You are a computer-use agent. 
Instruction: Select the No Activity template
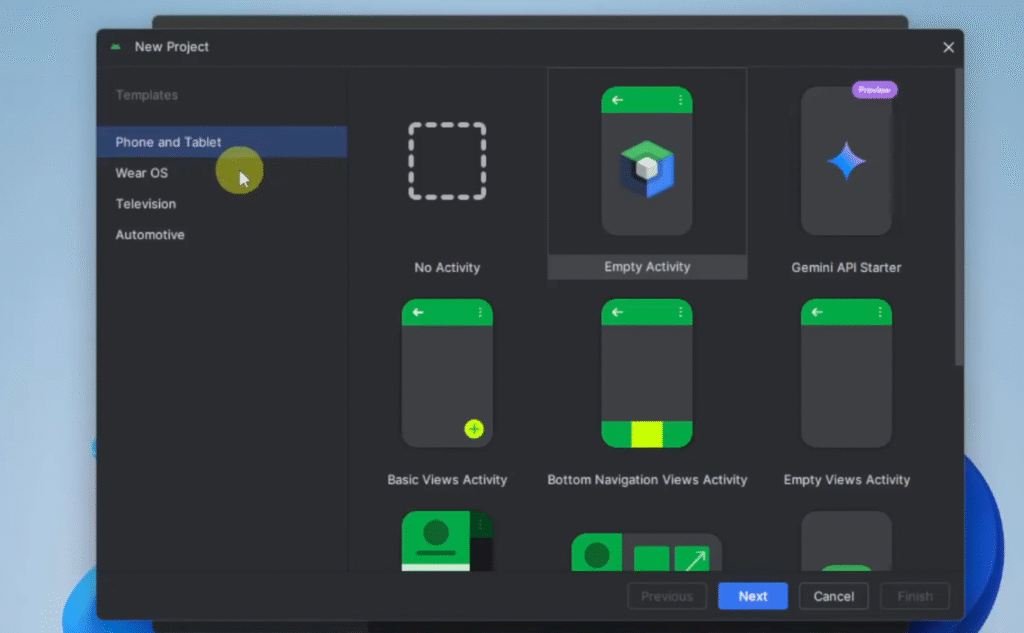click(447, 174)
